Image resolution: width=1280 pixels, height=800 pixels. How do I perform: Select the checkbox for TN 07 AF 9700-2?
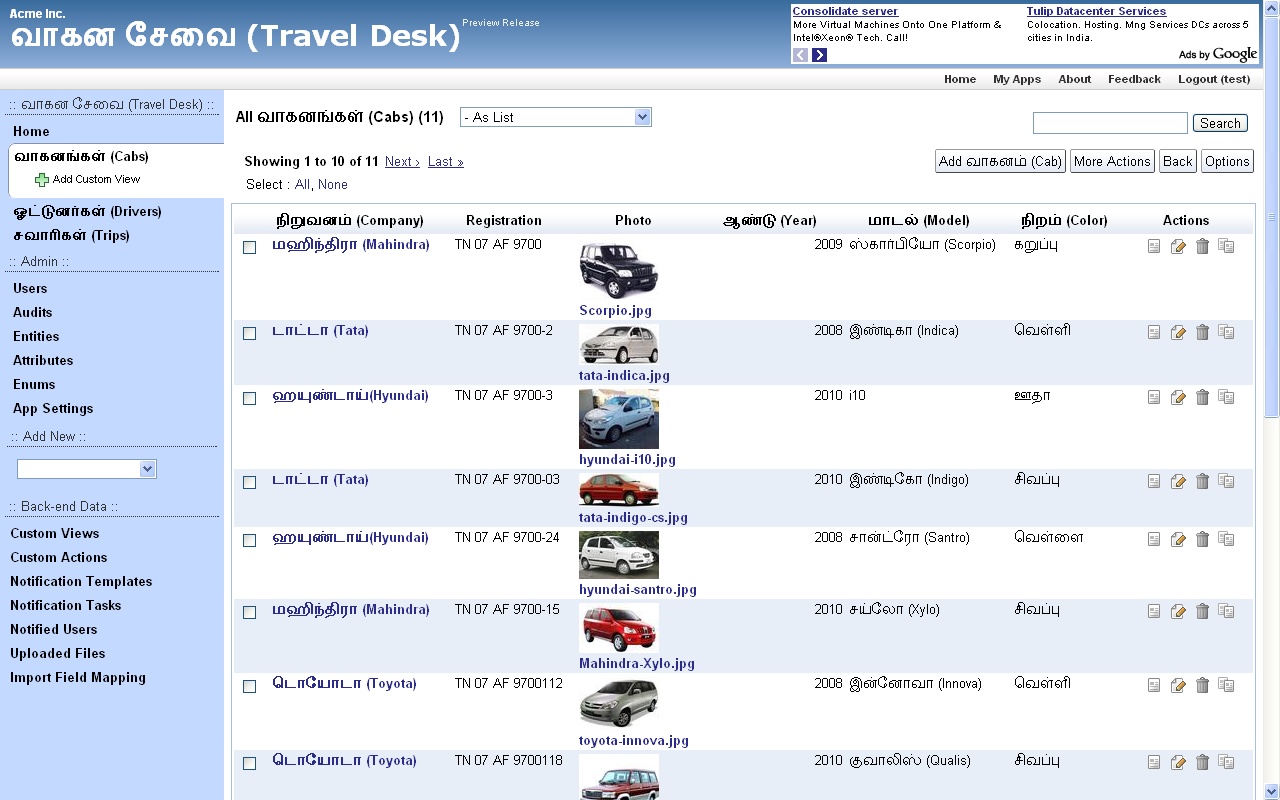250,334
